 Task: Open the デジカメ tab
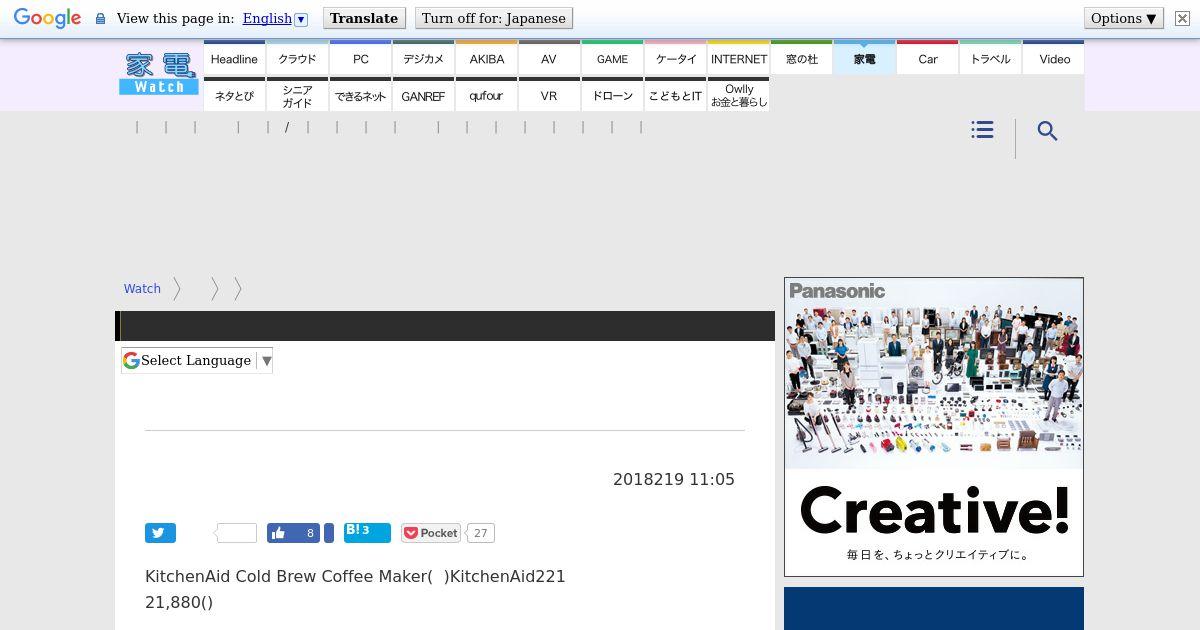tap(423, 59)
